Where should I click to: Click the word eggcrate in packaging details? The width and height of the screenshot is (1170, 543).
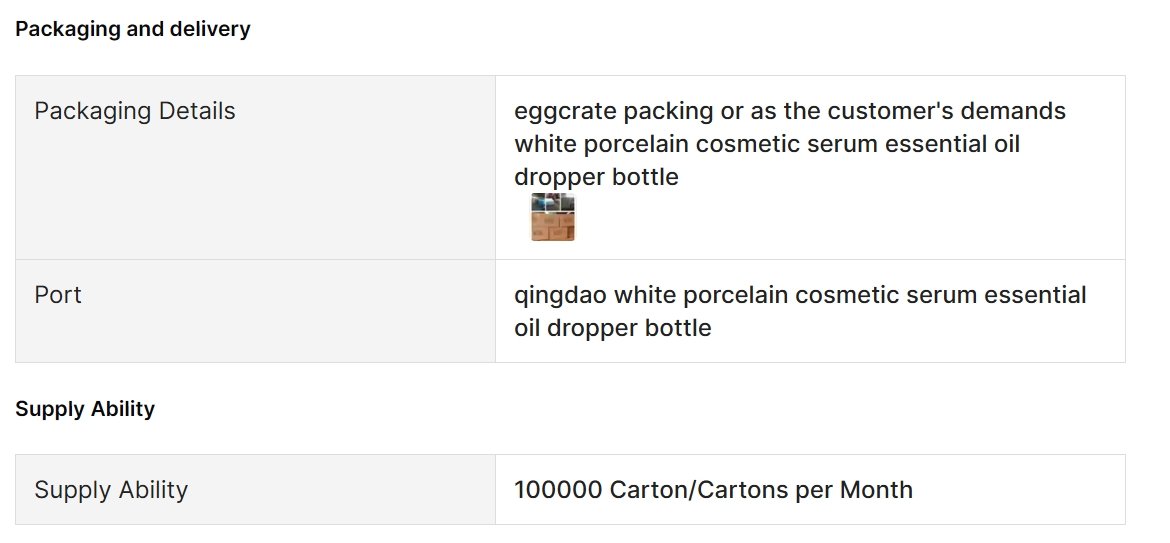[x=566, y=112]
